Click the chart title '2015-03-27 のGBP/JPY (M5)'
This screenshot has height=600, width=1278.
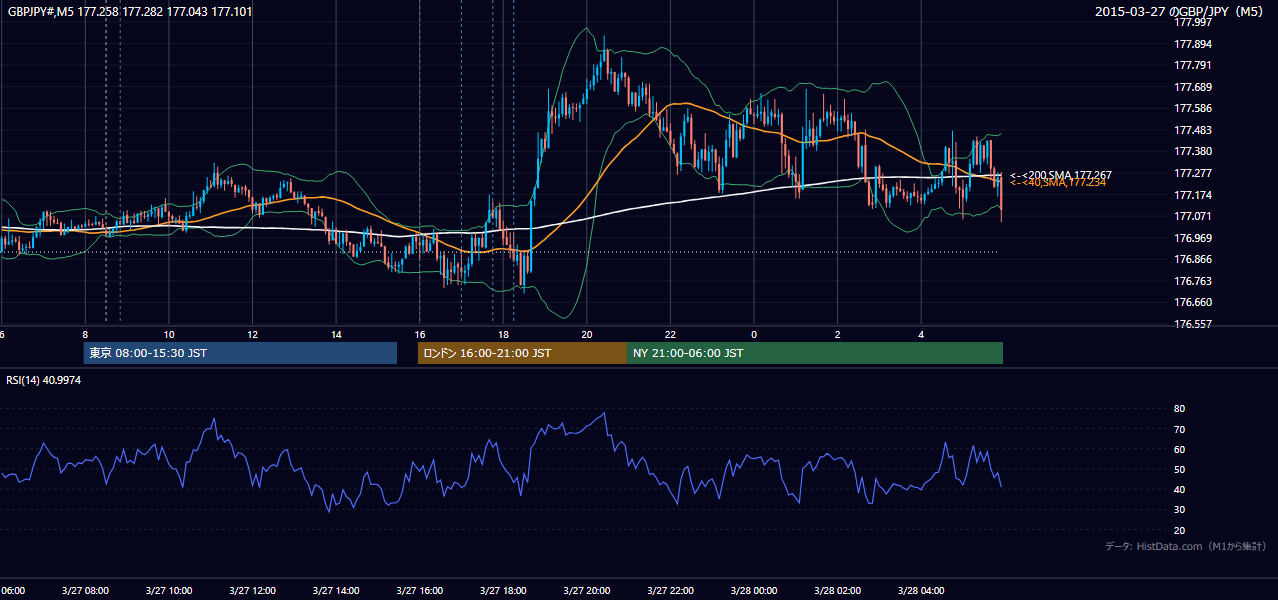coord(1180,12)
